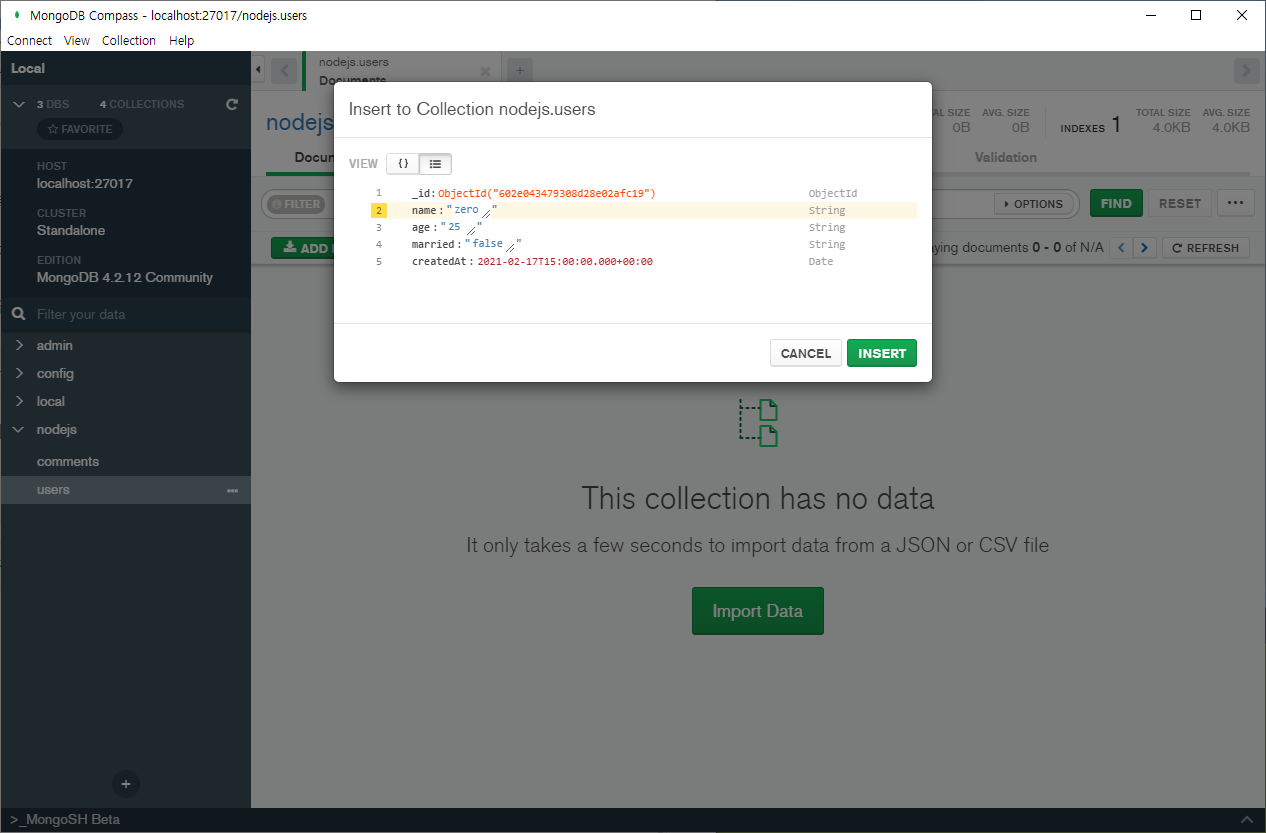Click the FILTER badge in query bar

coord(296,204)
